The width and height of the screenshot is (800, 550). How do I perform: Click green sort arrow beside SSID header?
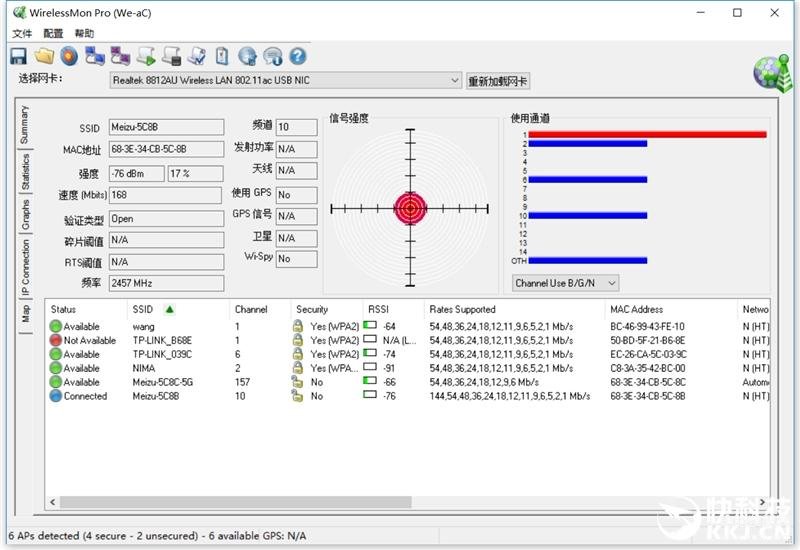point(170,309)
